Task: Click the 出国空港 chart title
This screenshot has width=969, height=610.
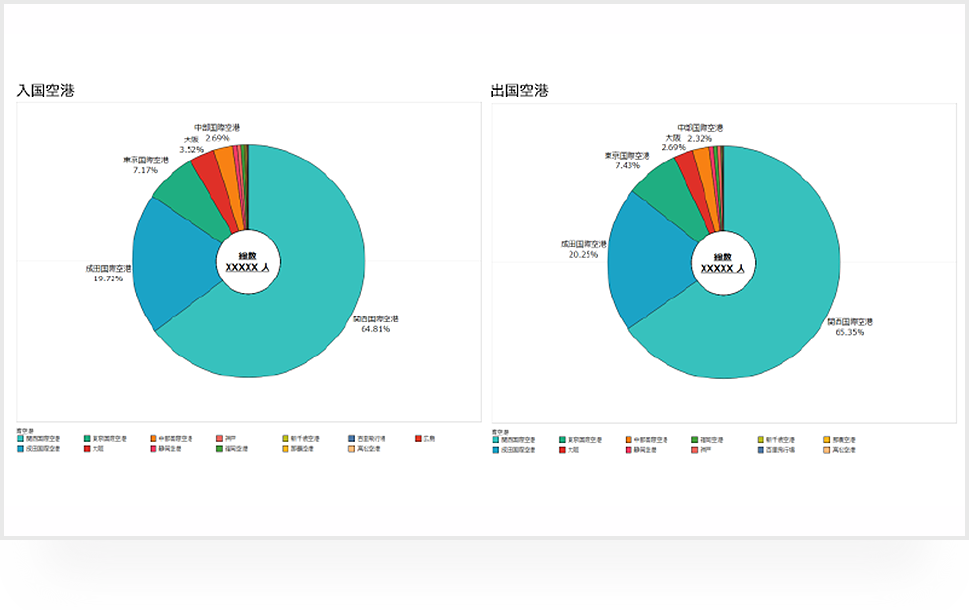Action: click(519, 91)
